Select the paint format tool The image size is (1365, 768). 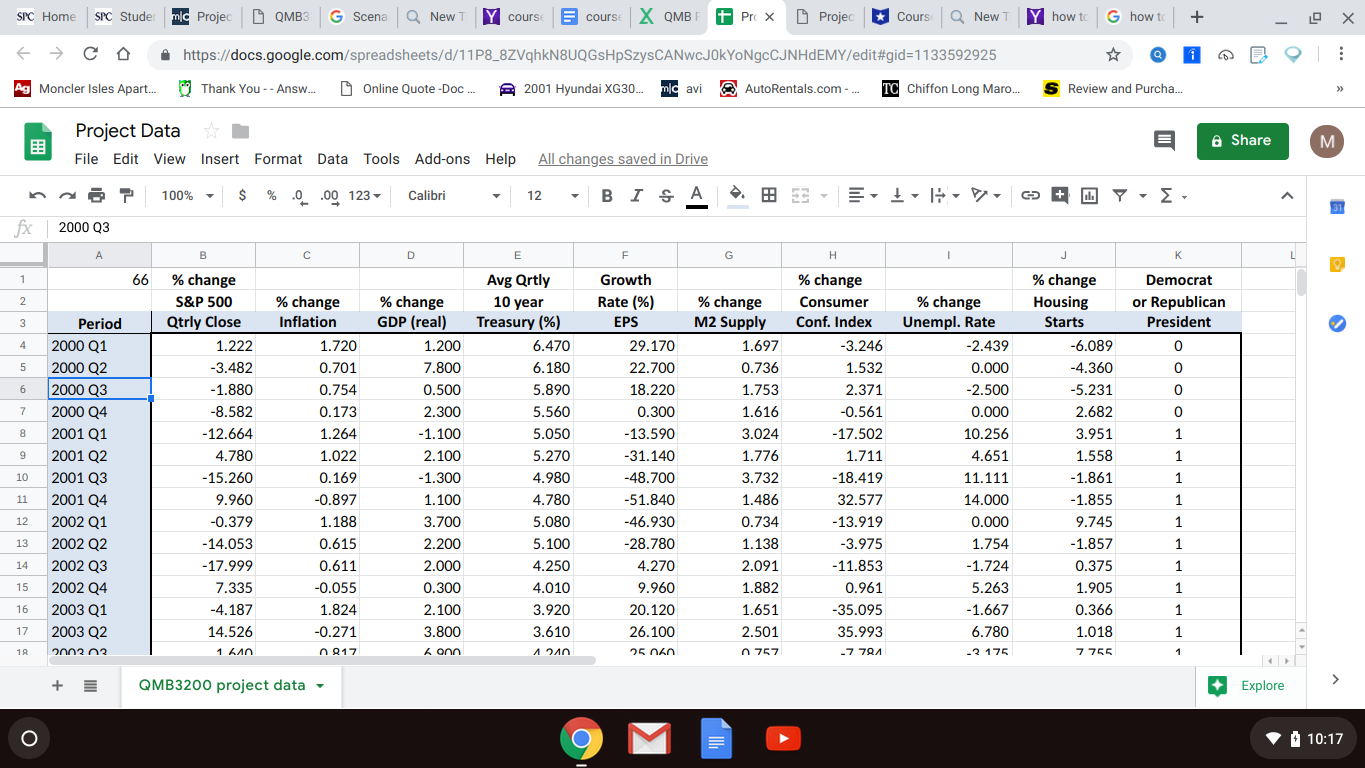tap(126, 196)
